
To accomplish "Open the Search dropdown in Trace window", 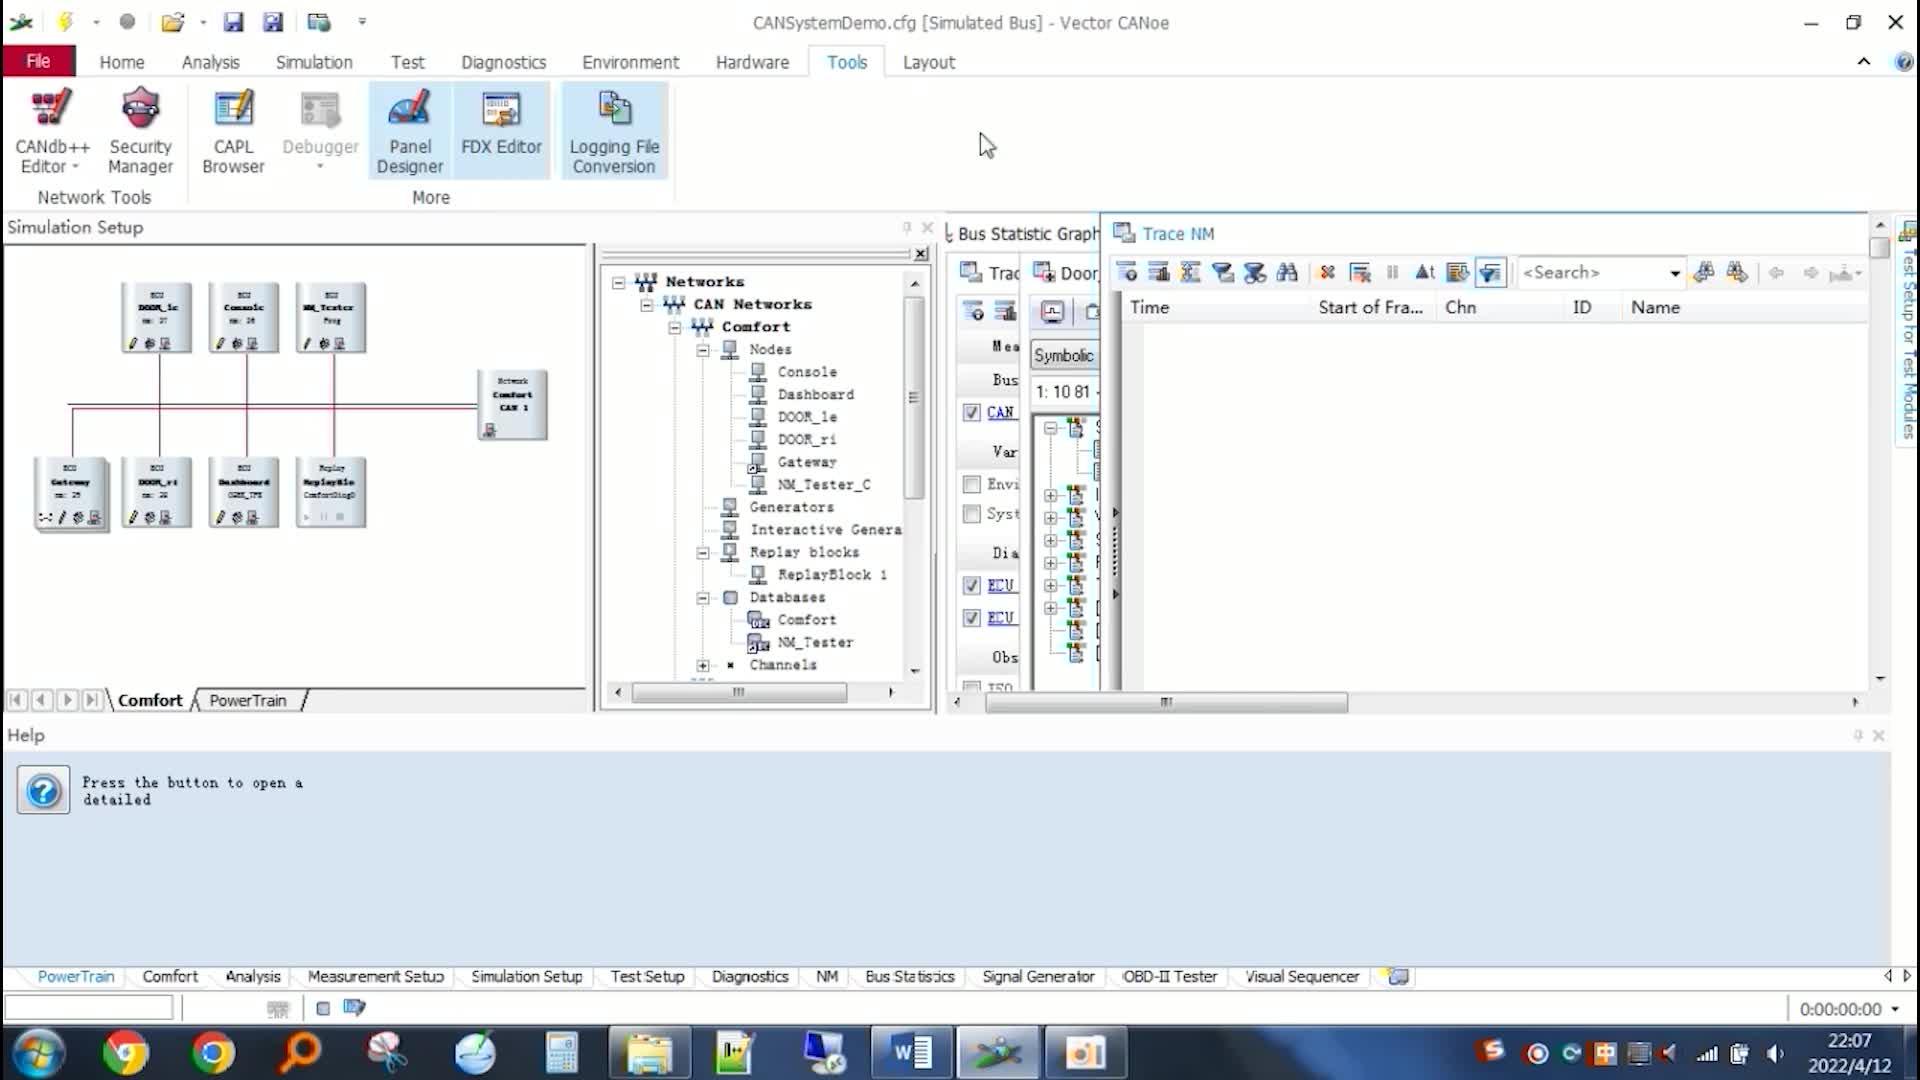I will pyautogui.click(x=1674, y=273).
